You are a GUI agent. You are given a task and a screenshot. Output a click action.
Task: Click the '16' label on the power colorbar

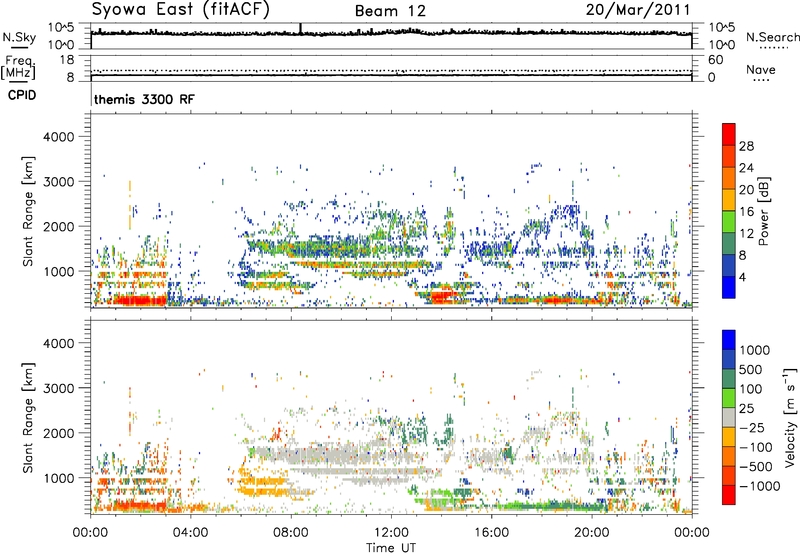(746, 212)
